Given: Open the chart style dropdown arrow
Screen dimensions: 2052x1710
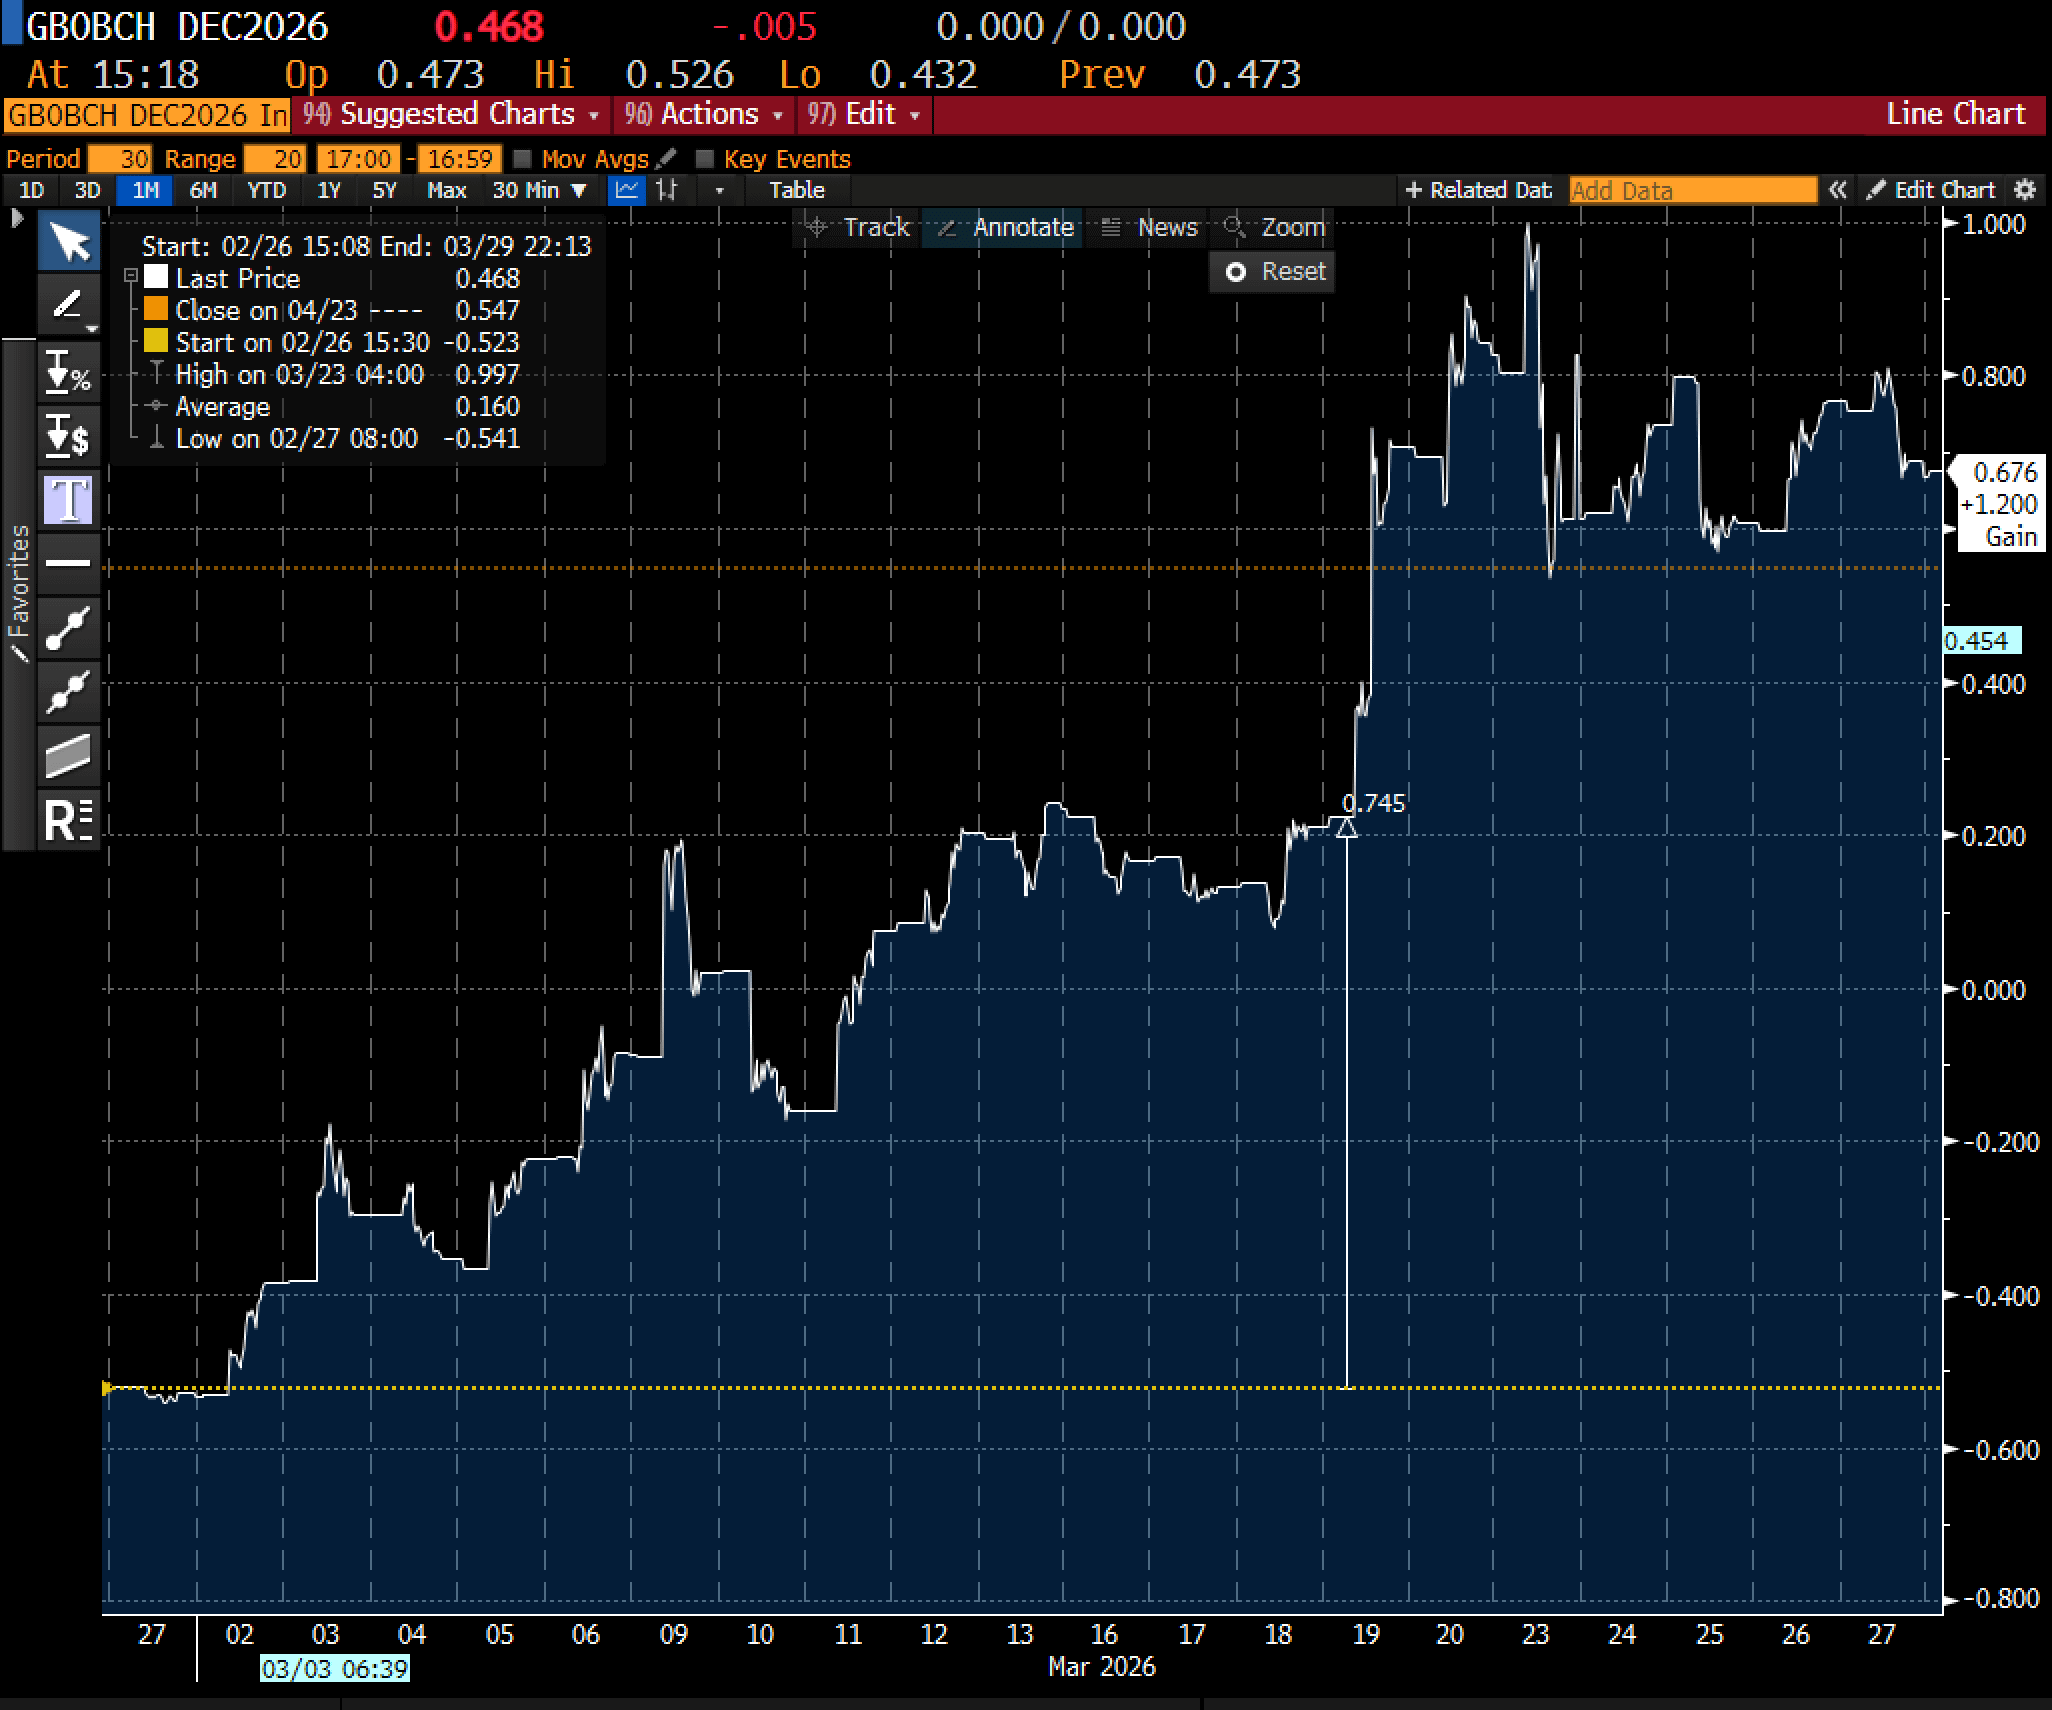Looking at the screenshot, I should point(719,190).
